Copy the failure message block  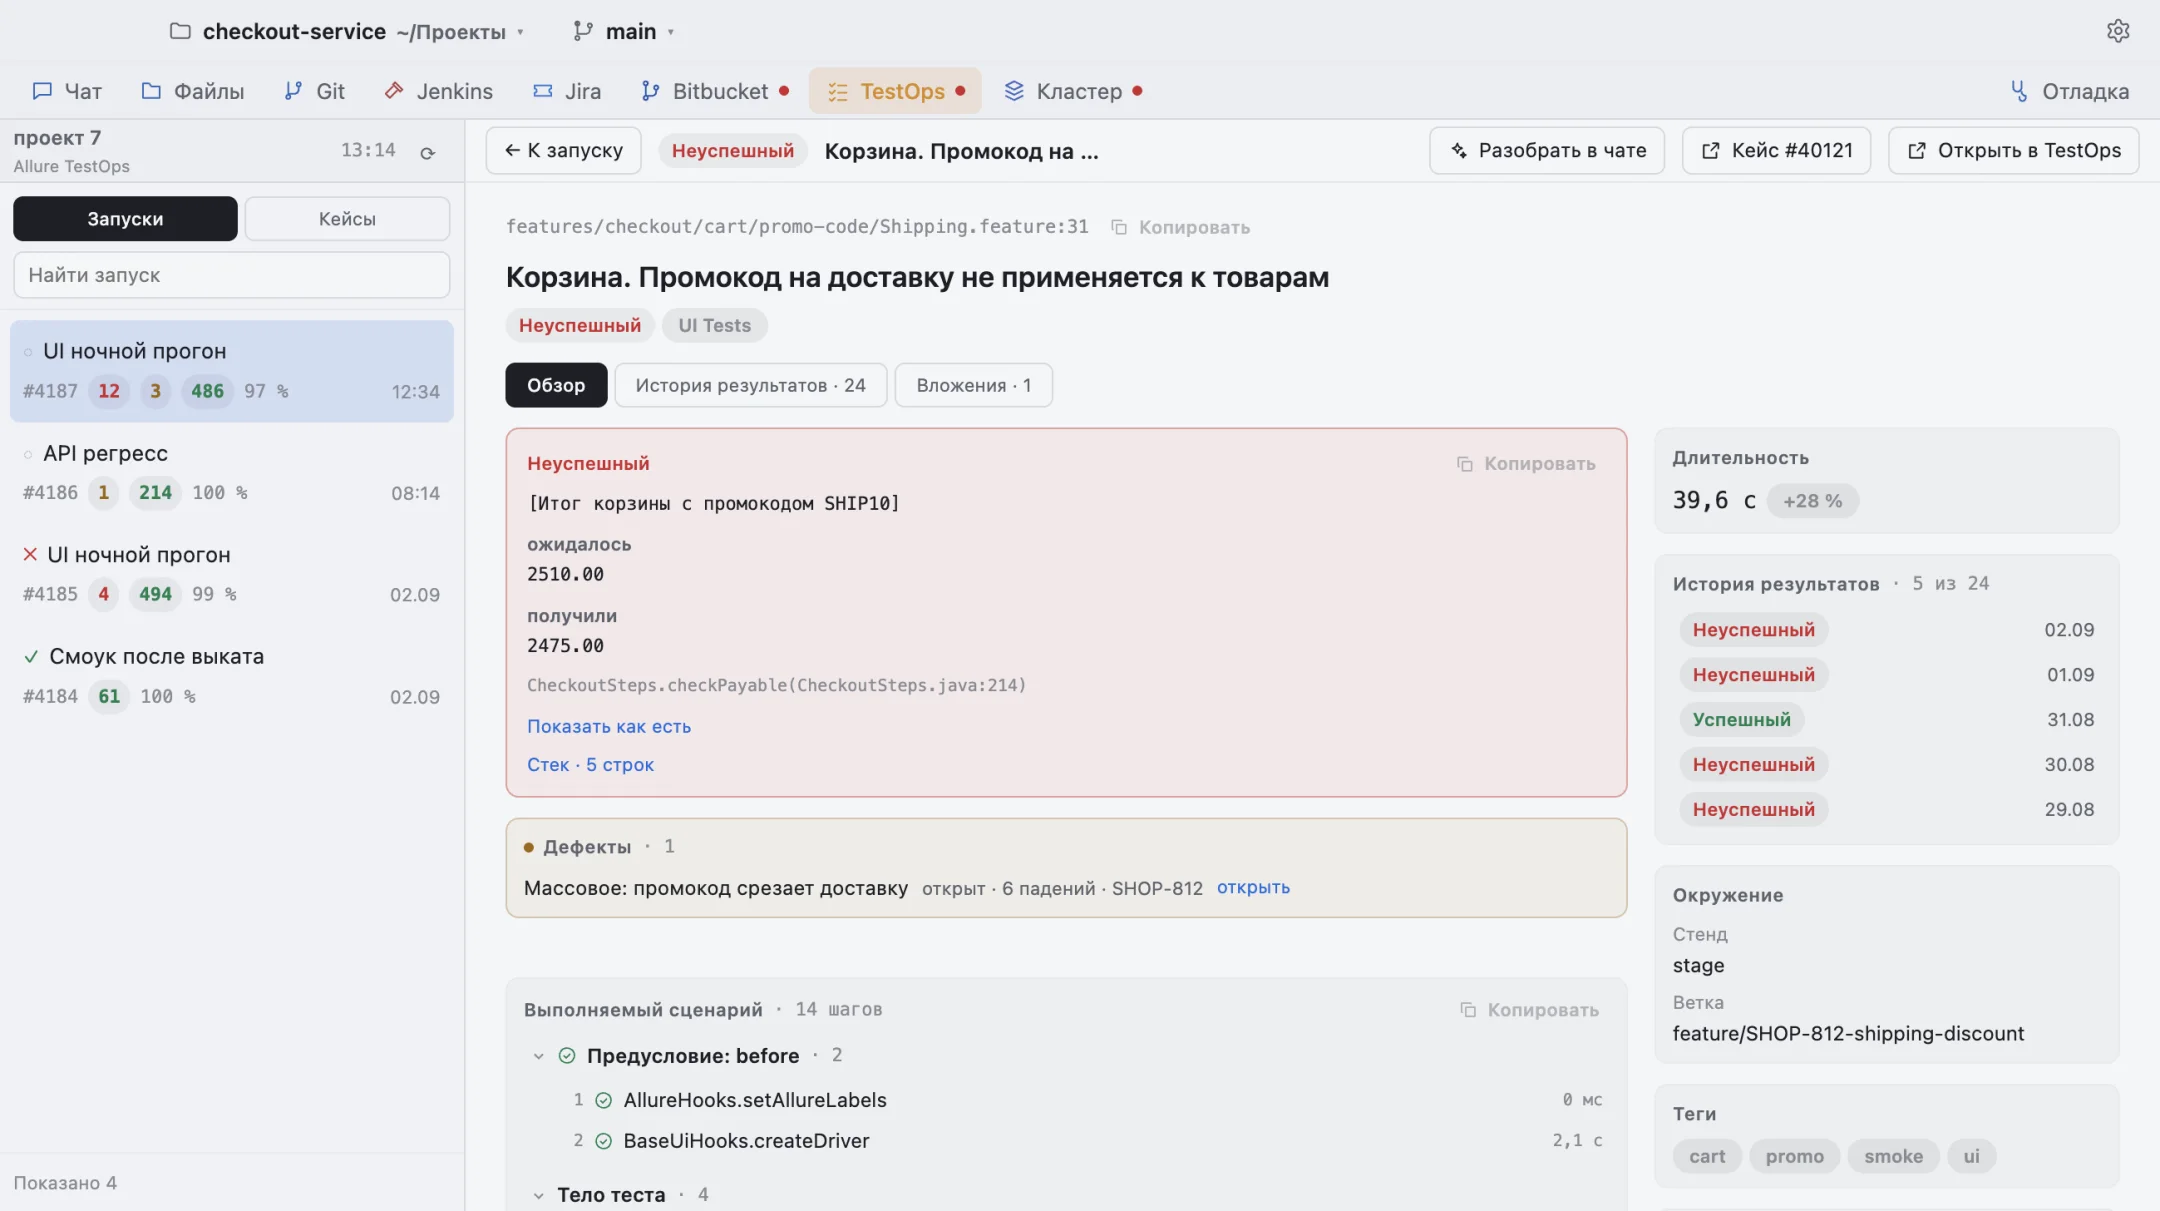1526,464
